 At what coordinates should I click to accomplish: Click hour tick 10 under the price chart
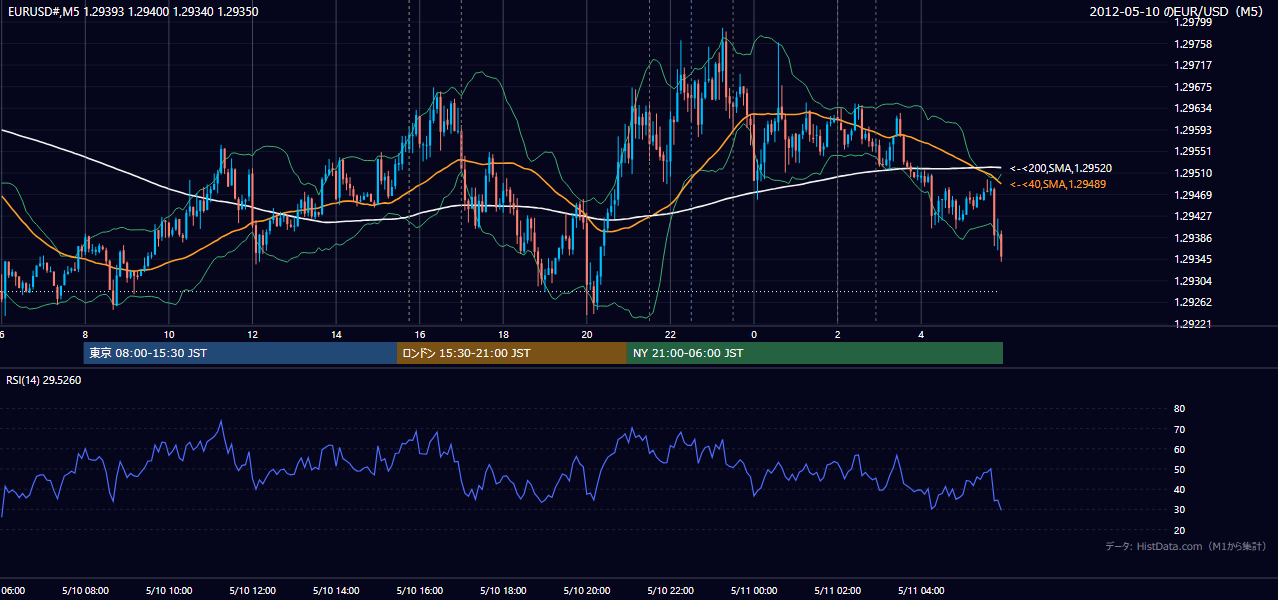(x=169, y=335)
